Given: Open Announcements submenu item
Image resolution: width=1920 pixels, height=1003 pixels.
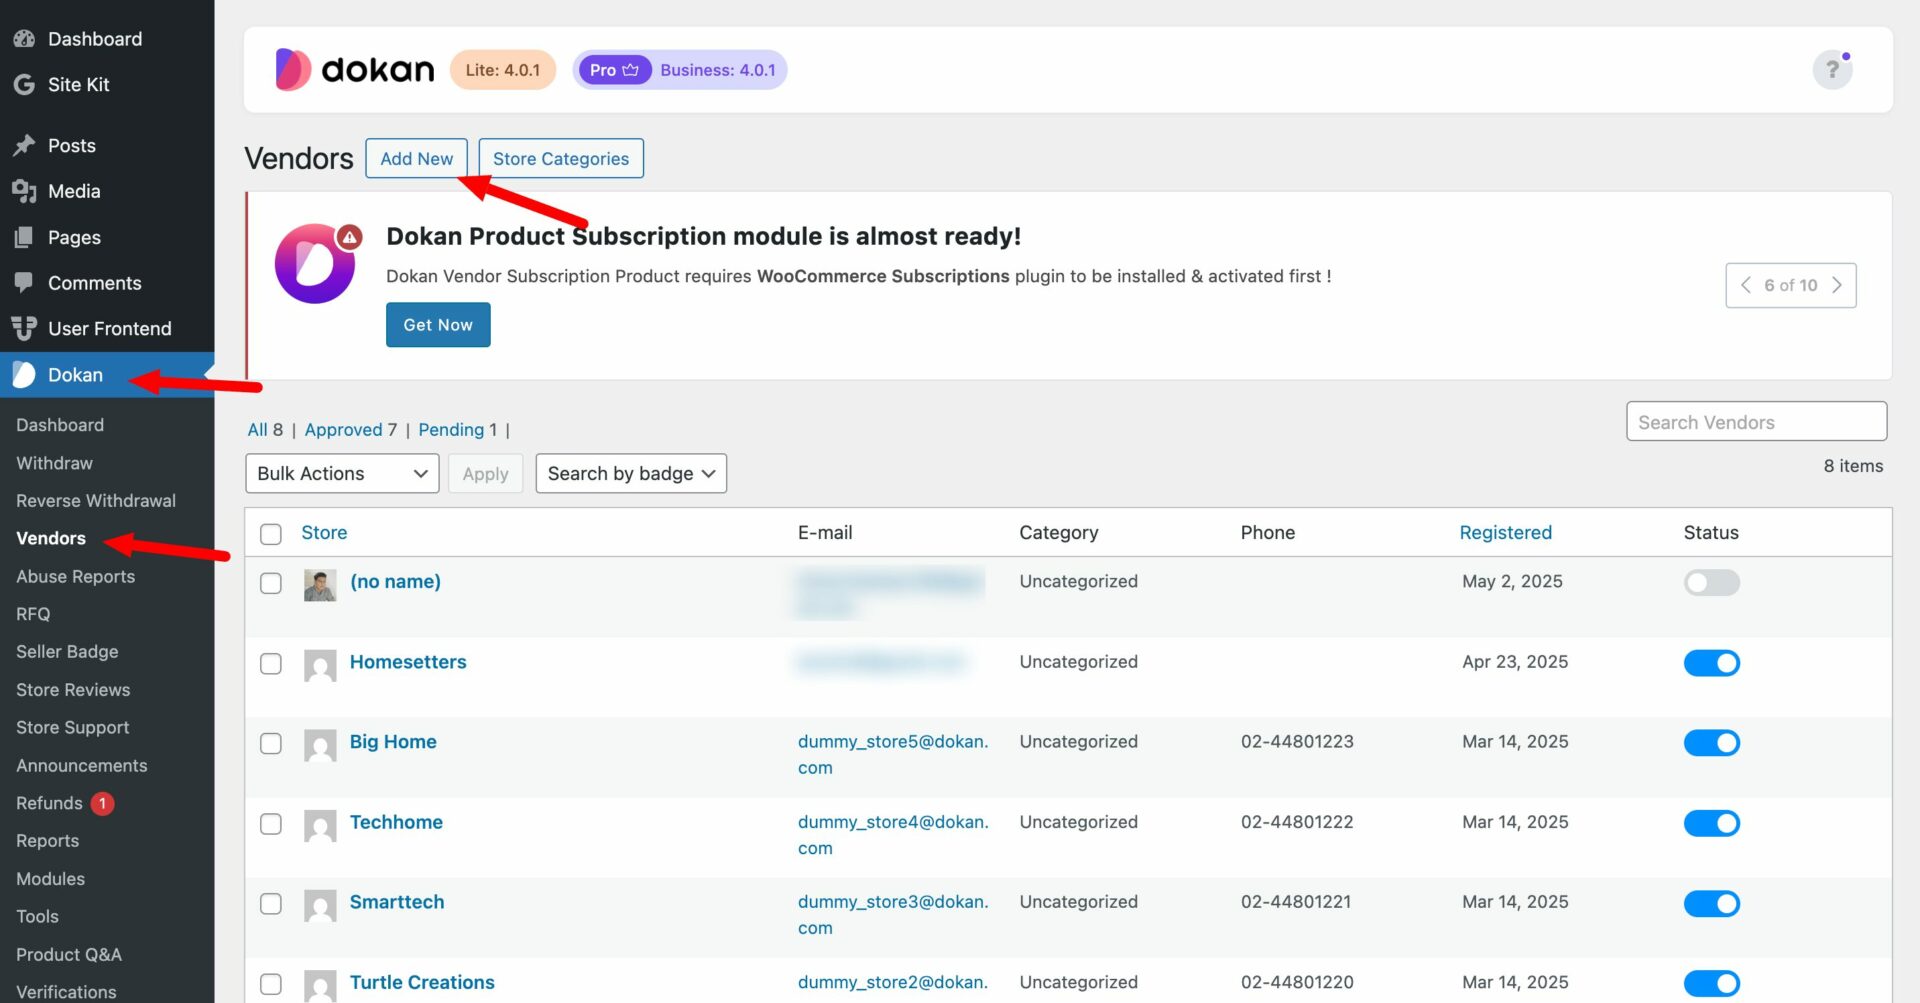Looking at the screenshot, I should [x=82, y=765].
